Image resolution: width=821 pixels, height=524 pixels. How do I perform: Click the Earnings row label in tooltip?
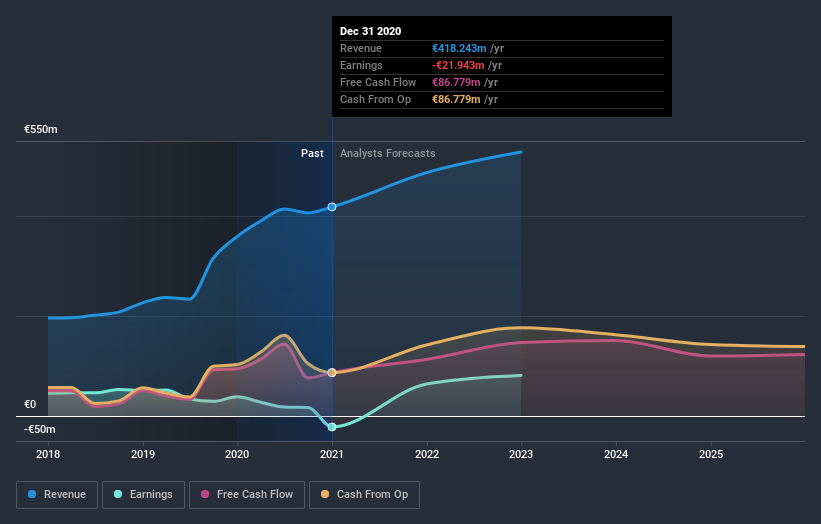tap(361, 65)
